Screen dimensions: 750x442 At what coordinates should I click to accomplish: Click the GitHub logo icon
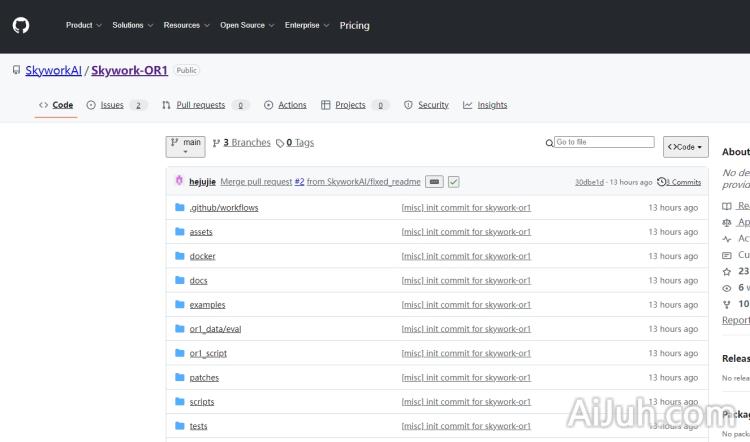(21, 25)
